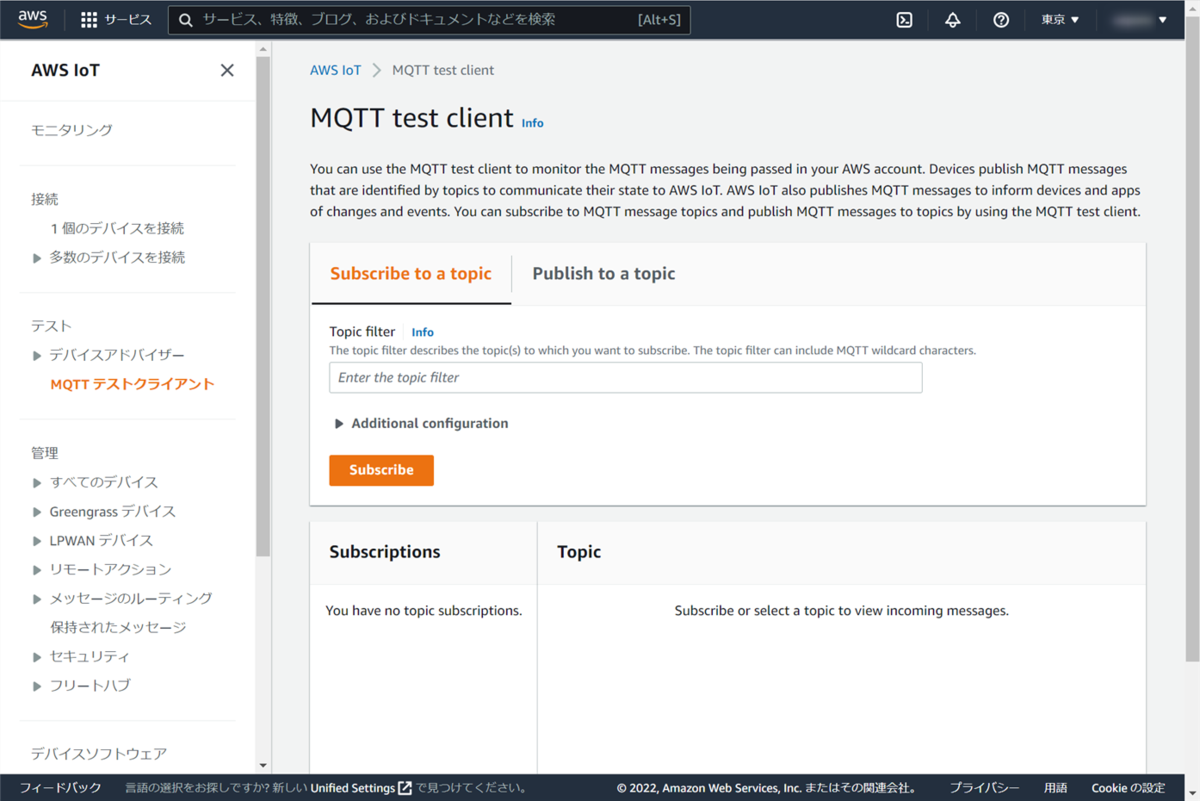The width and height of the screenshot is (1200, 801).
Task: Open the AWS home logo
Action: [32, 19]
